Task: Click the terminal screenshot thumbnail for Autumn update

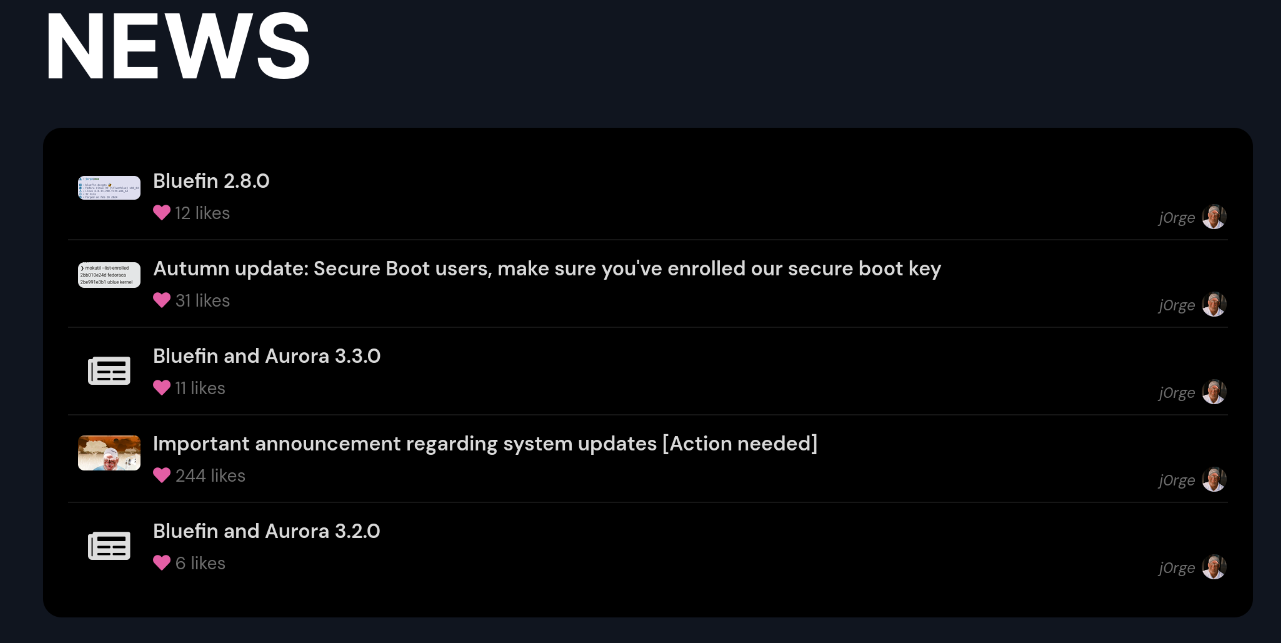Action: pyautogui.click(x=109, y=275)
